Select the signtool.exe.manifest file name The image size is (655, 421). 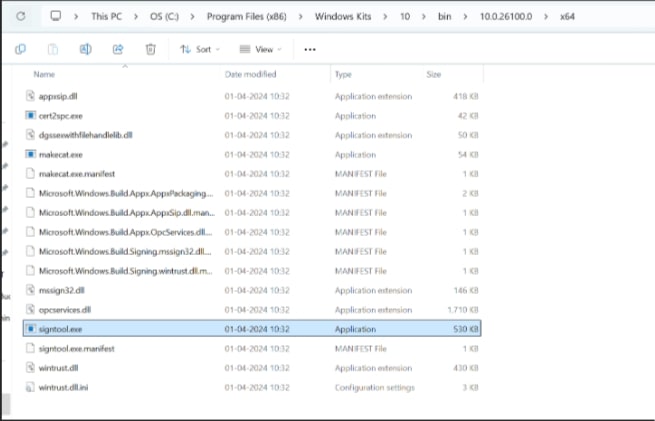click(76, 348)
